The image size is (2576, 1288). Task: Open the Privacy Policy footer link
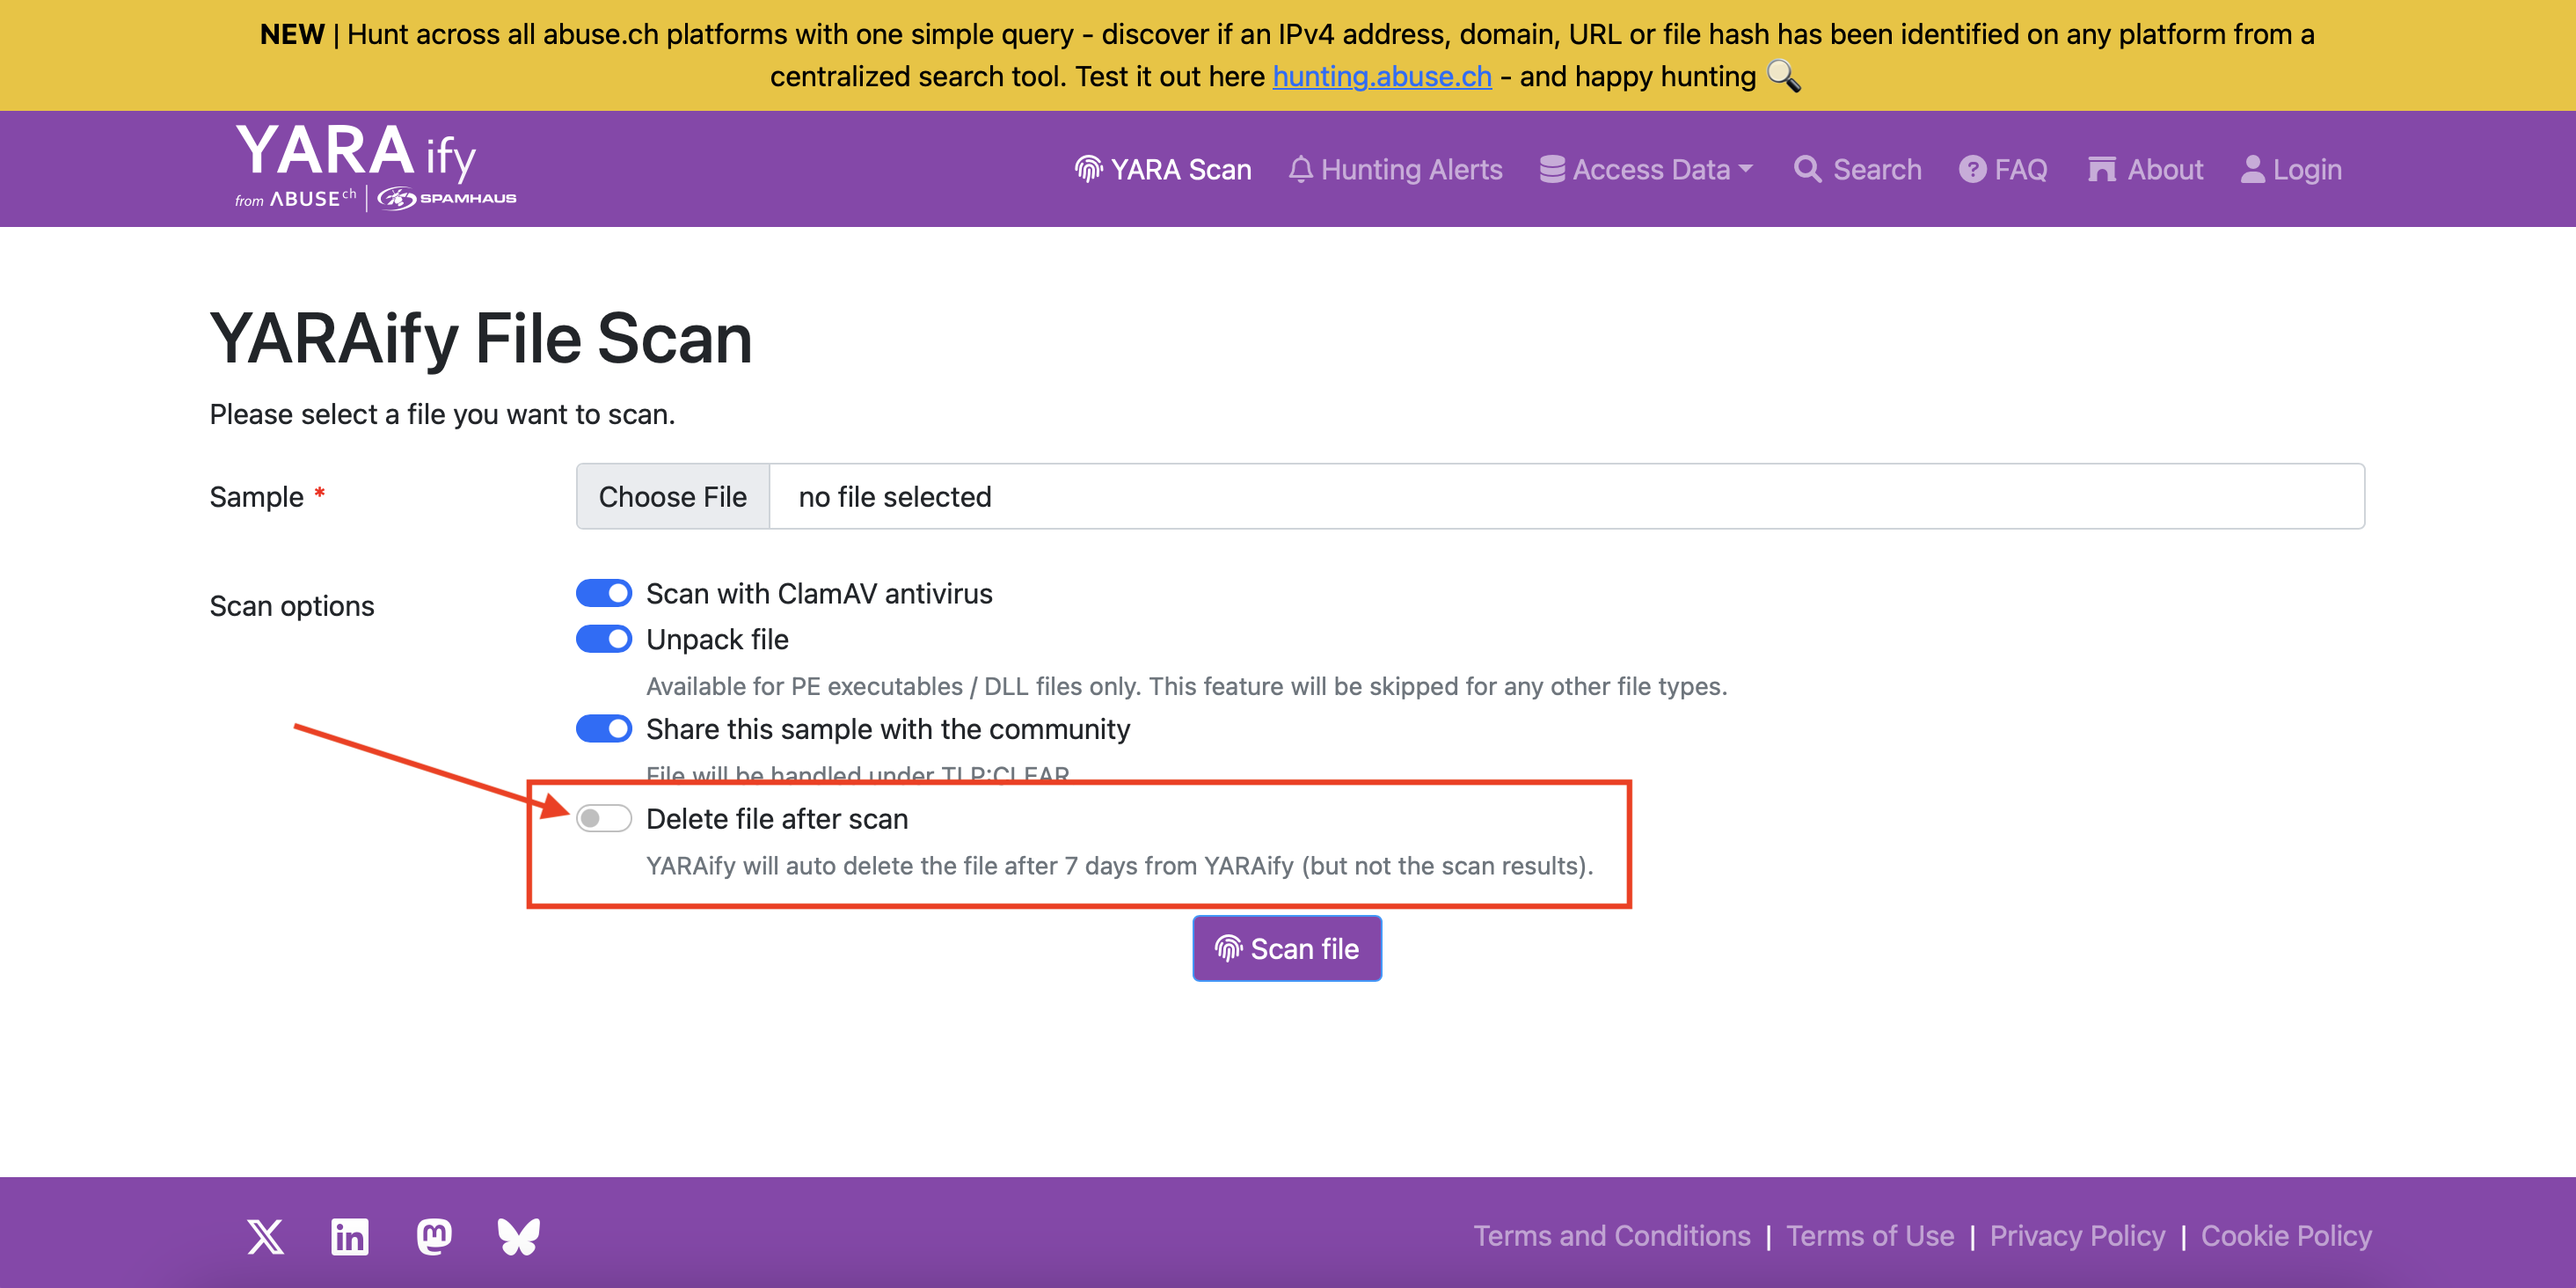tap(2077, 1236)
